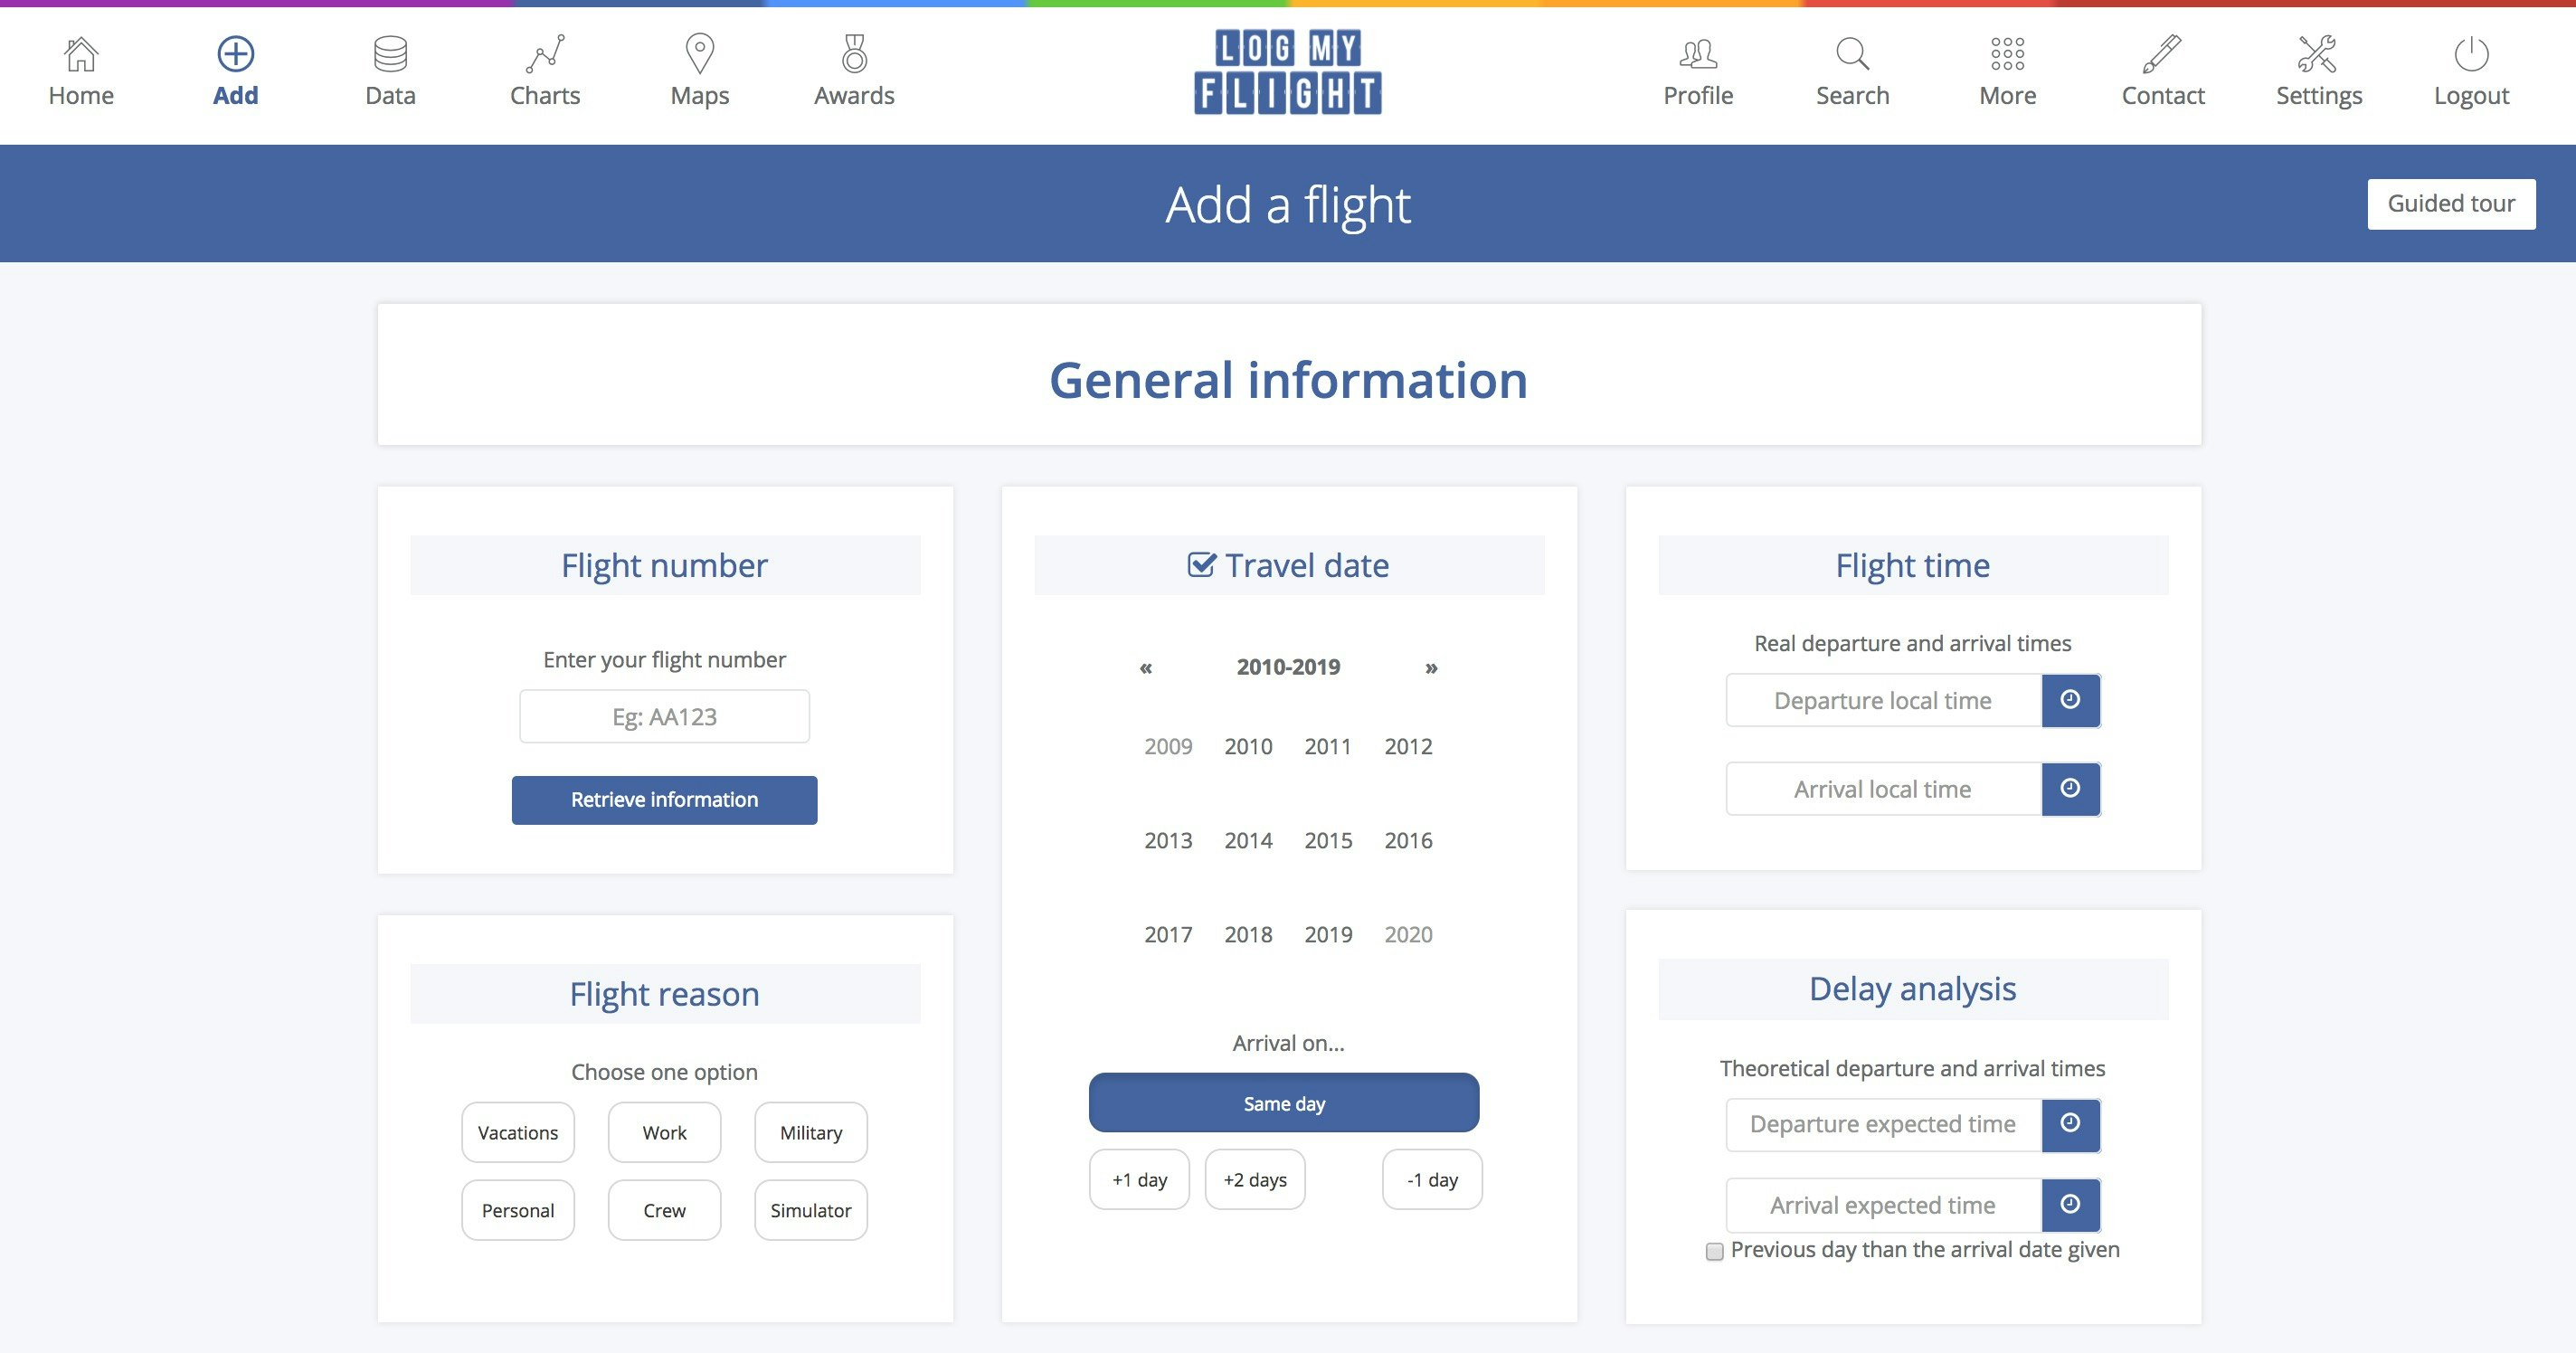The image size is (2576, 1353).
Task: Click the flight number input field
Action: coord(664,715)
